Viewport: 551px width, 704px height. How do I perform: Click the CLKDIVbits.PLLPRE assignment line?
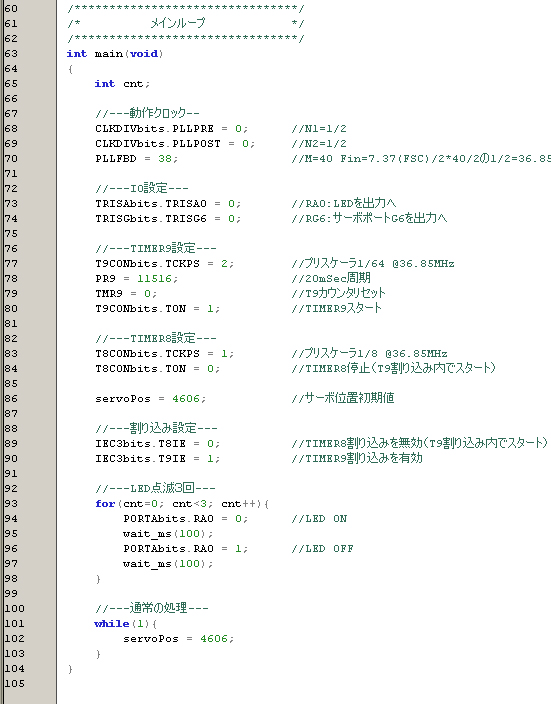(171, 129)
